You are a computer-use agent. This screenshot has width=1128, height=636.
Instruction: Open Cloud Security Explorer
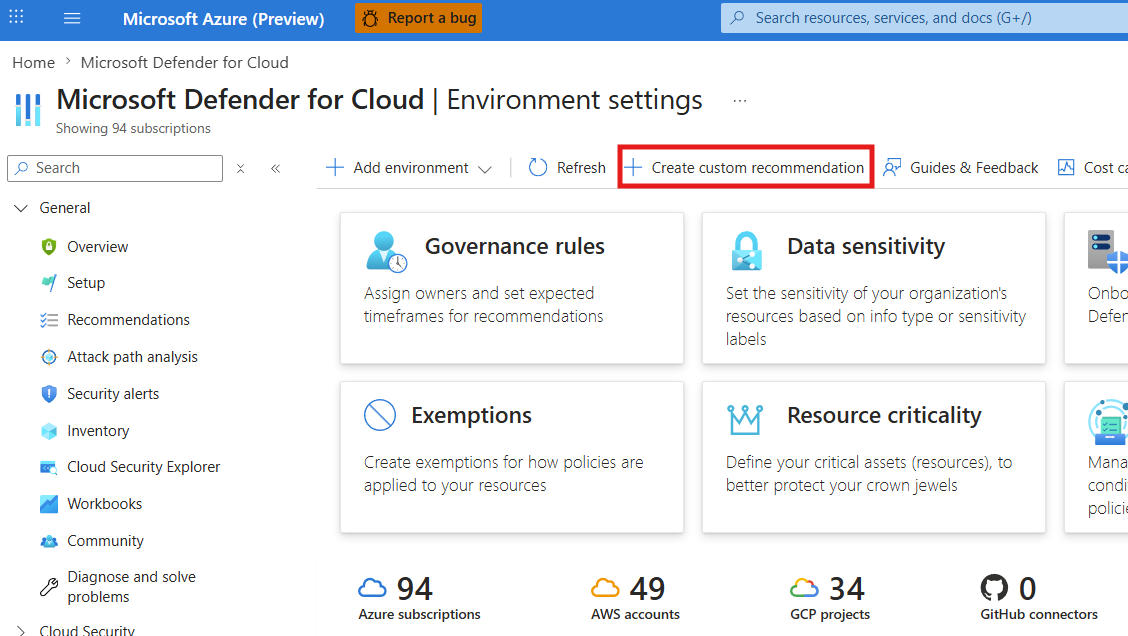point(143,467)
